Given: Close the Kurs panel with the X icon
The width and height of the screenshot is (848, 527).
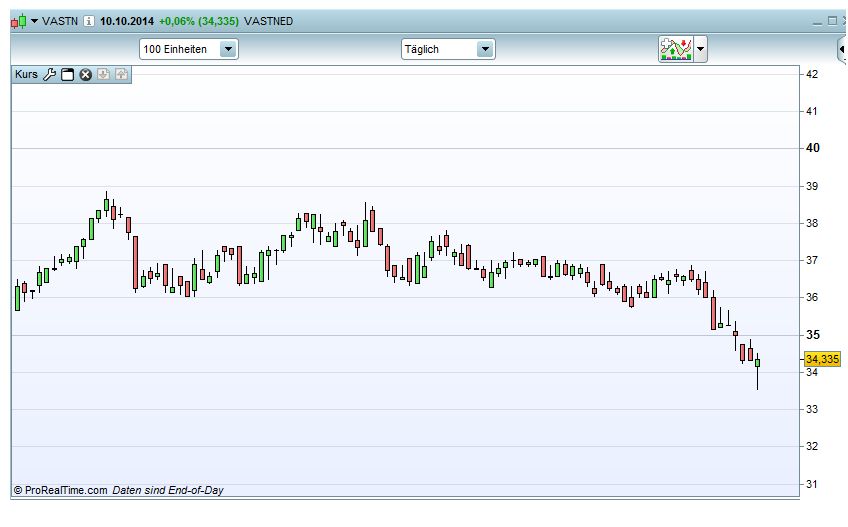Looking at the screenshot, I should pyautogui.click(x=86, y=74).
